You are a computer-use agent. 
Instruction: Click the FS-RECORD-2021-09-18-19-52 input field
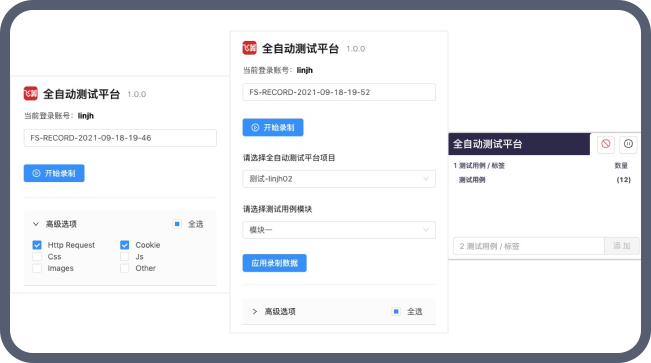[339, 92]
